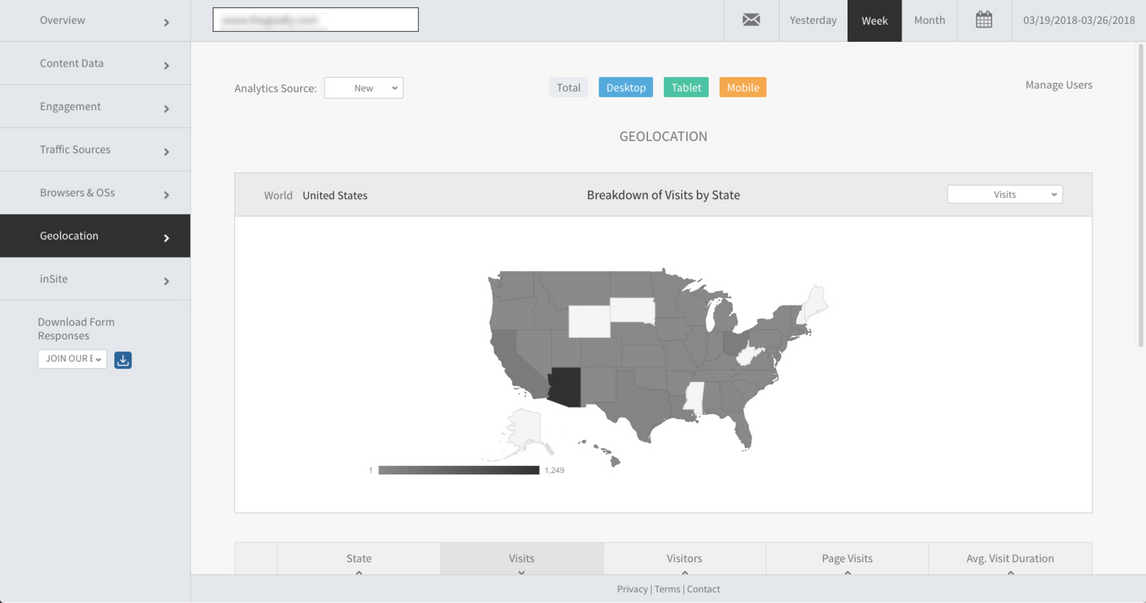The image size is (1146, 603).
Task: Sort by the Visitors column arrow
Action: coord(684,572)
